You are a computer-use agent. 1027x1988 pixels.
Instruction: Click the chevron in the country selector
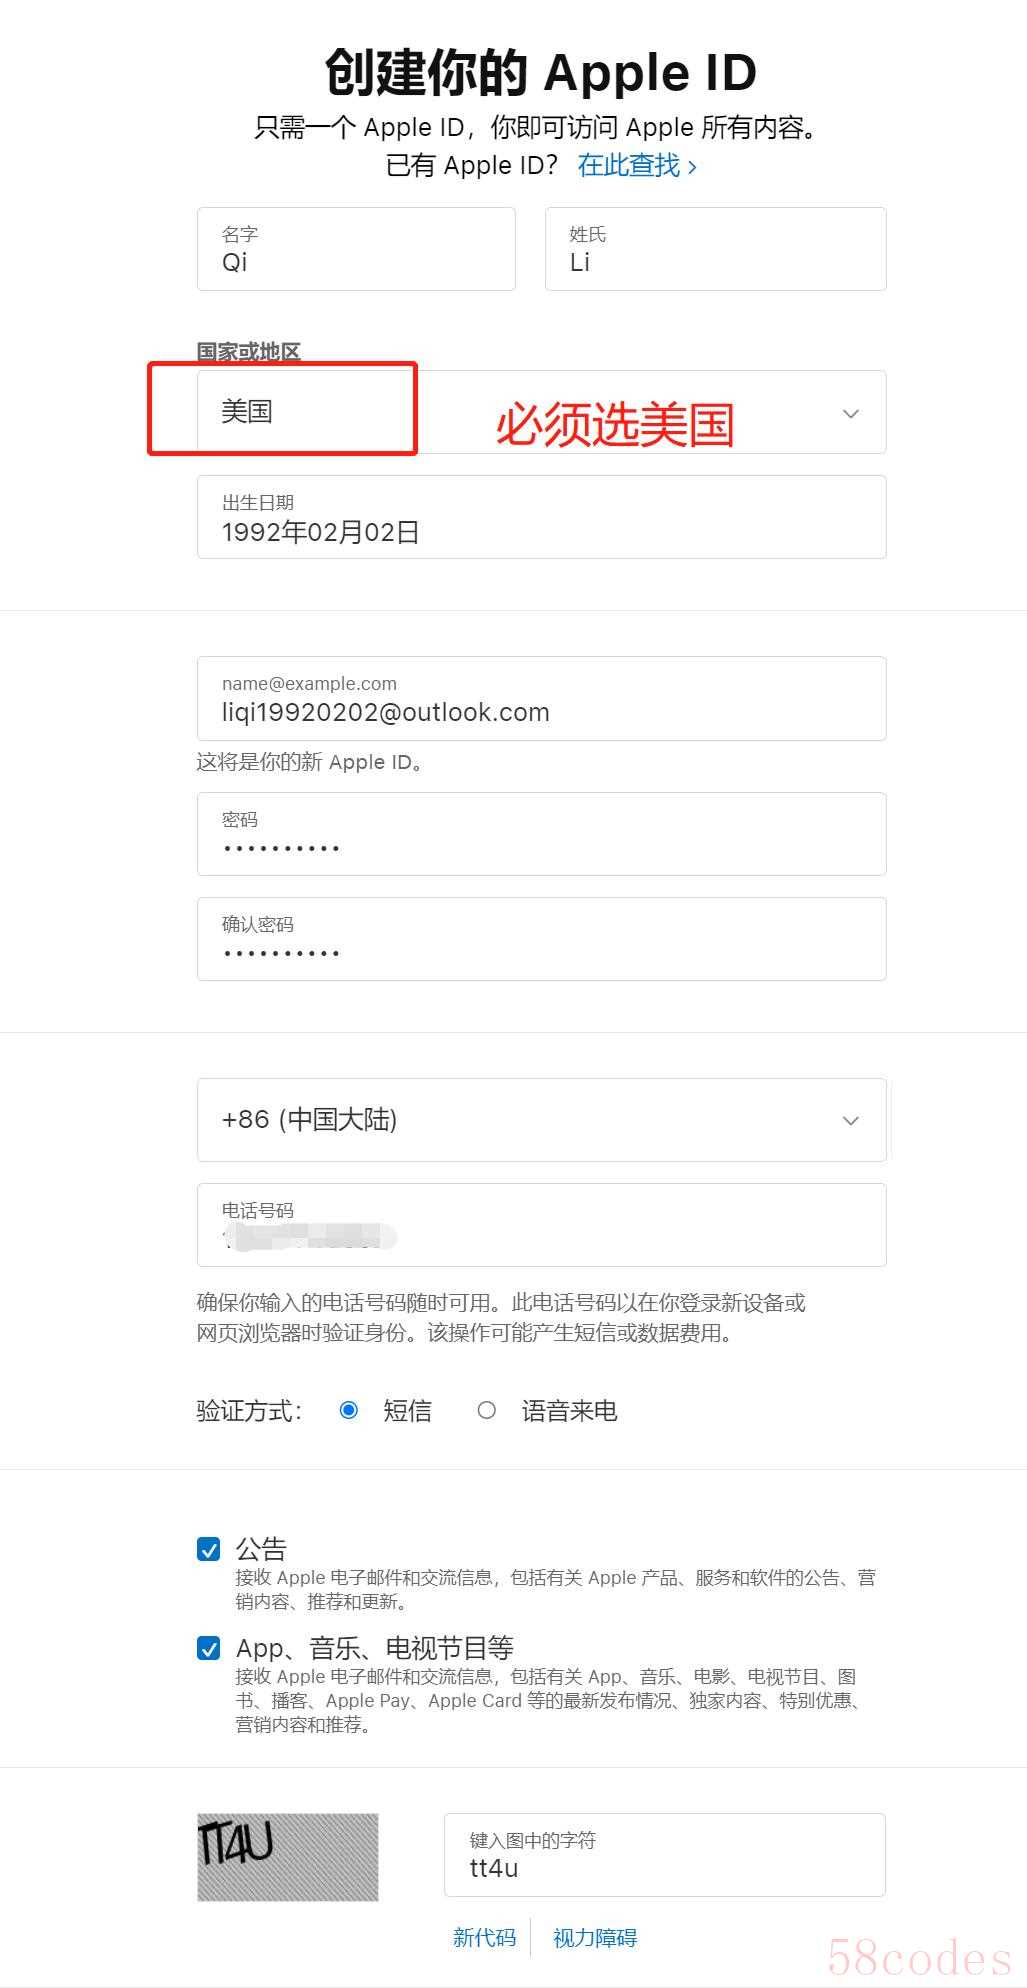tap(851, 413)
